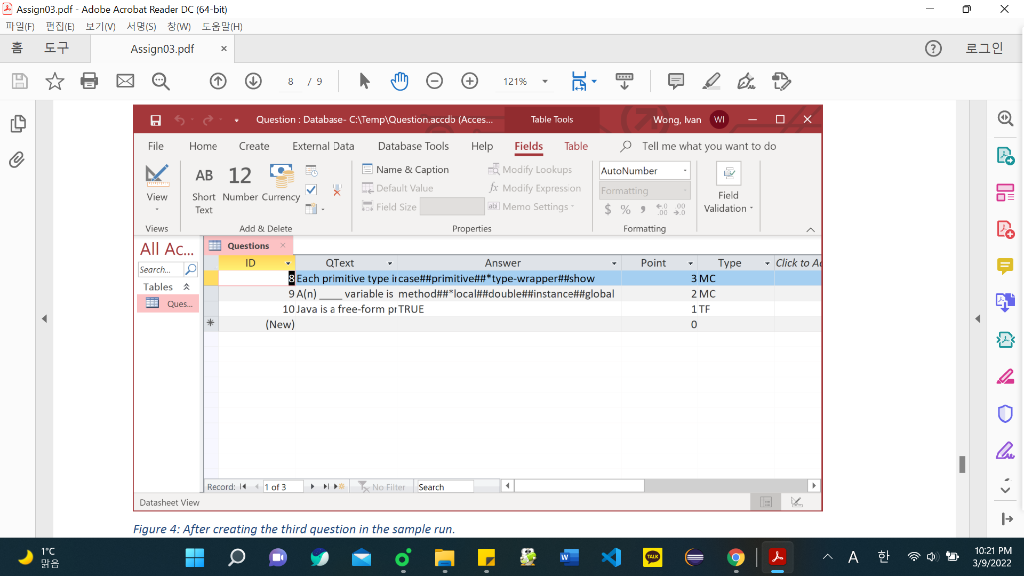Bookmark the file with the star icon
Viewport: 1024px width, 576px height.
[x=55, y=81]
